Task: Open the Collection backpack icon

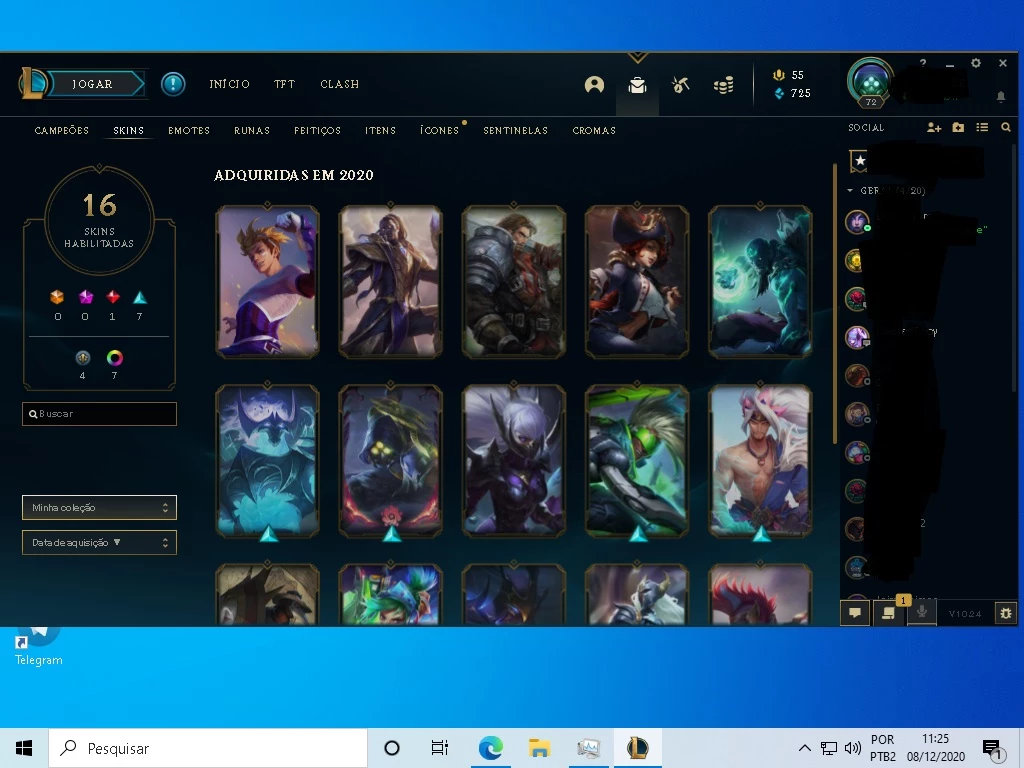Action: tap(637, 85)
